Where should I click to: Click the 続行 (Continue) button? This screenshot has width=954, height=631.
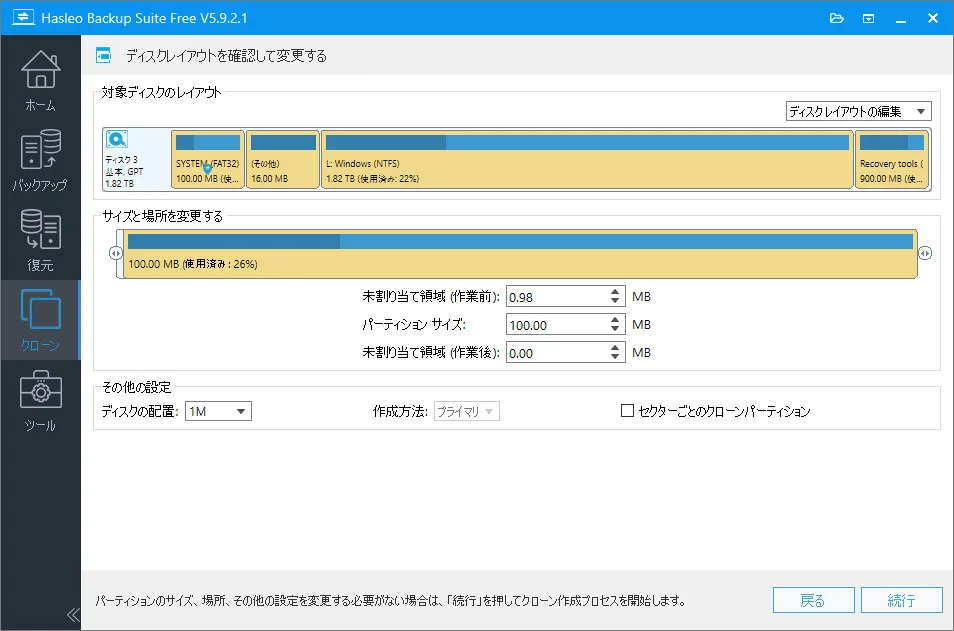point(902,601)
